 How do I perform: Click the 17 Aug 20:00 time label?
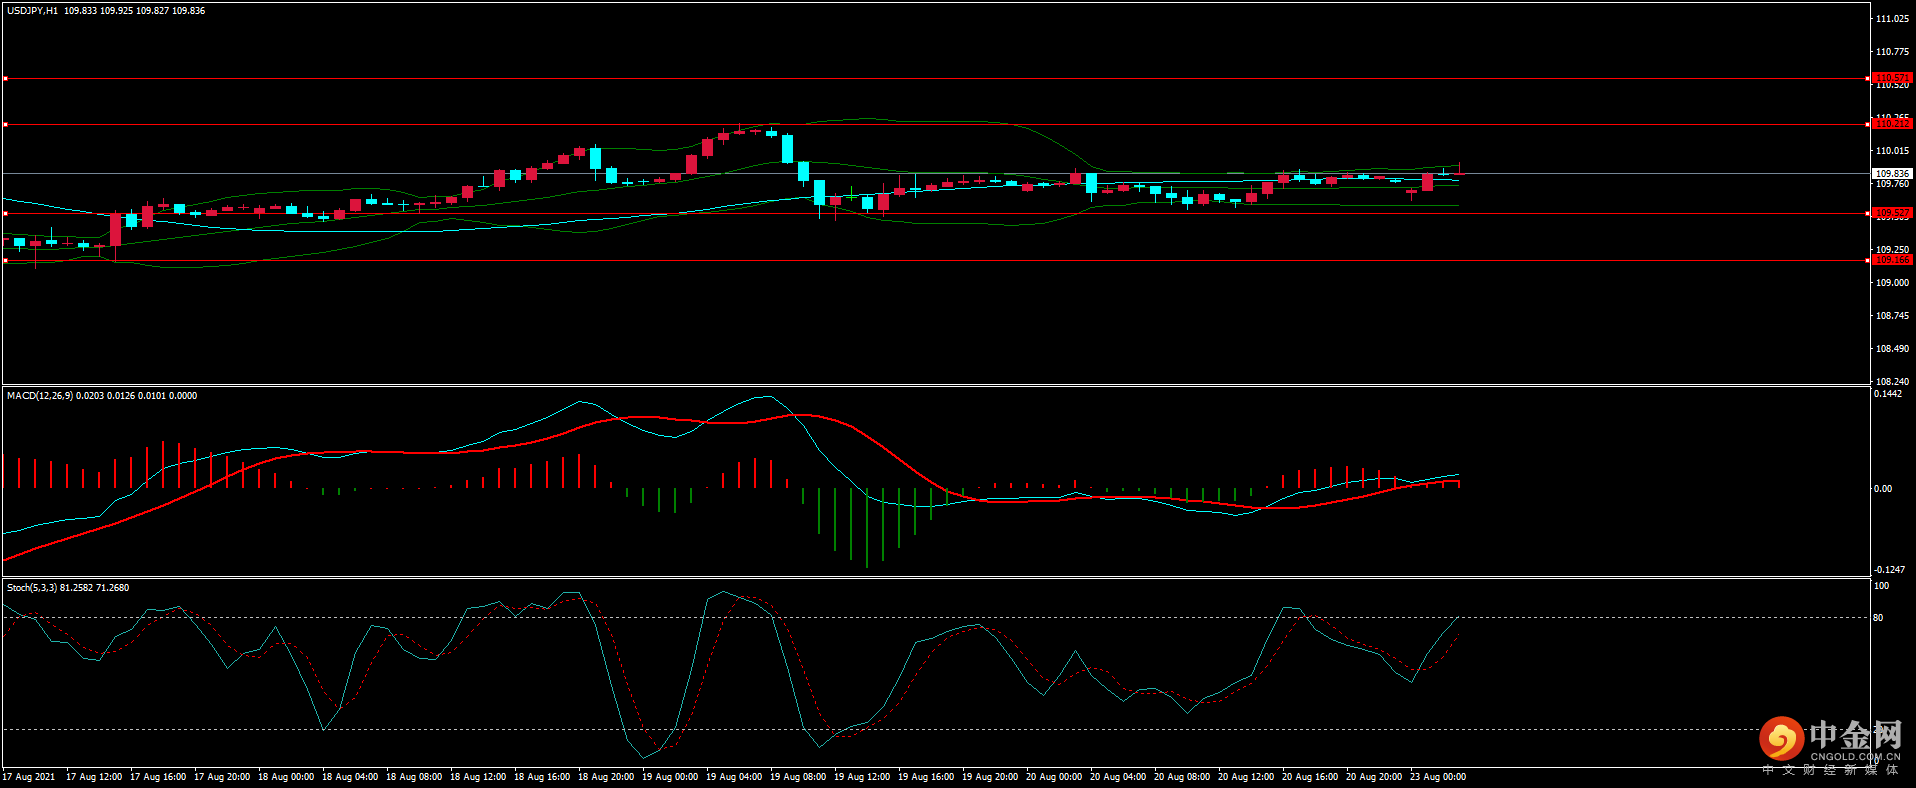(x=222, y=777)
